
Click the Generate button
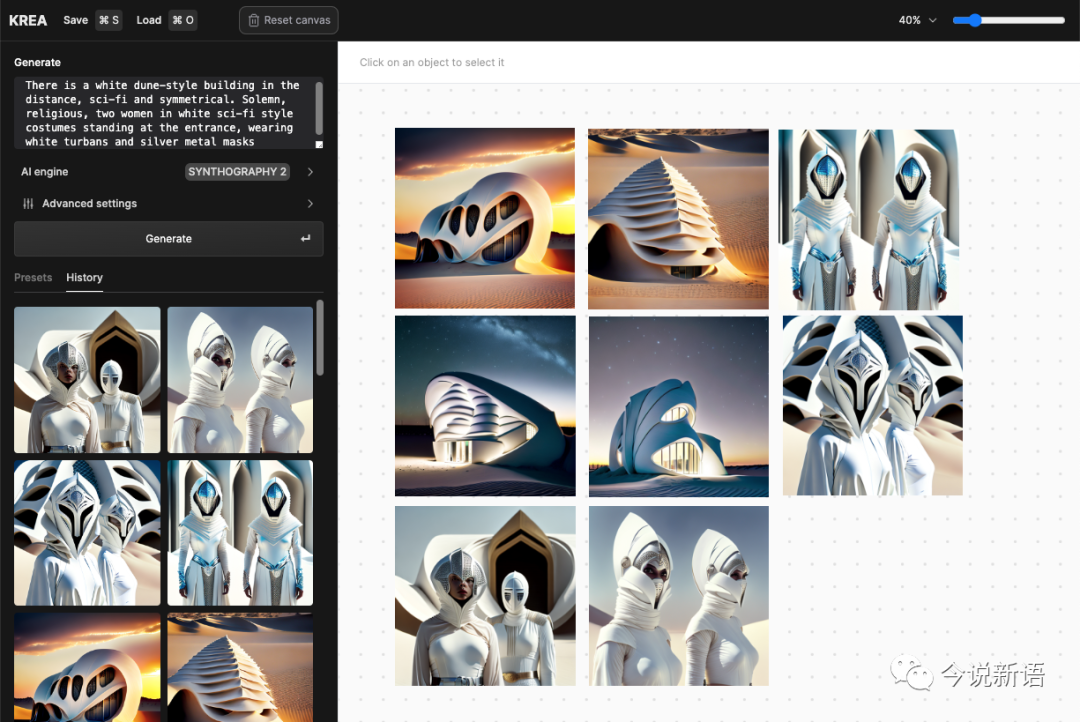169,238
